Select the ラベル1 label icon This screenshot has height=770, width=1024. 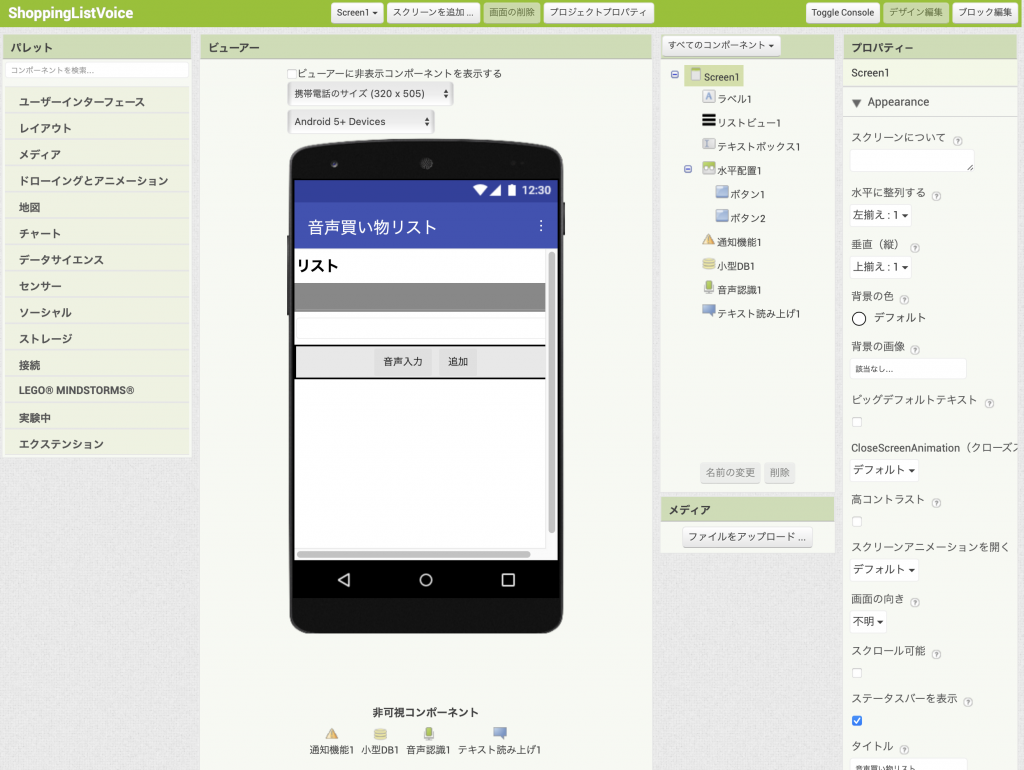click(709, 97)
